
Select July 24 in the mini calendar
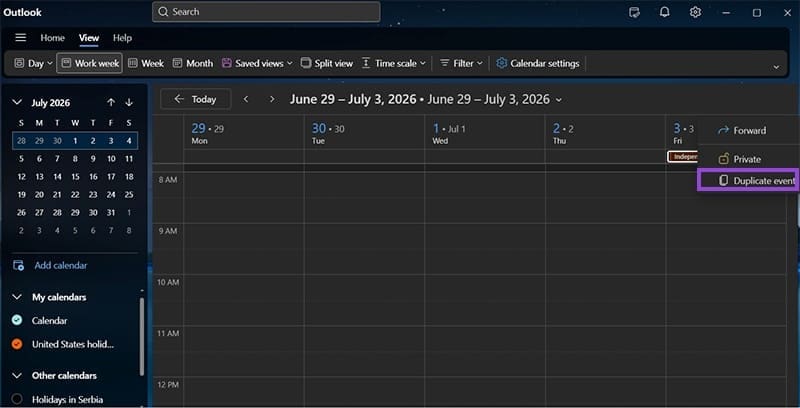click(111, 194)
